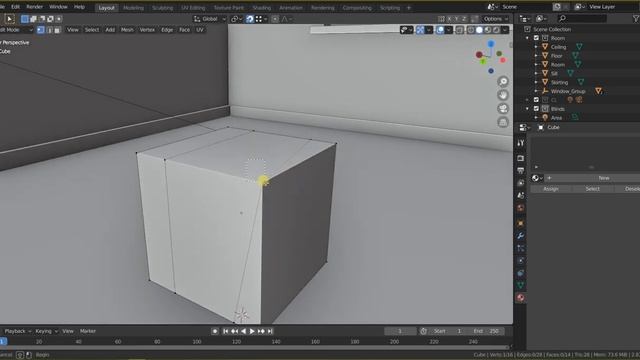
Task: Click the play animation button
Action: 252,331
